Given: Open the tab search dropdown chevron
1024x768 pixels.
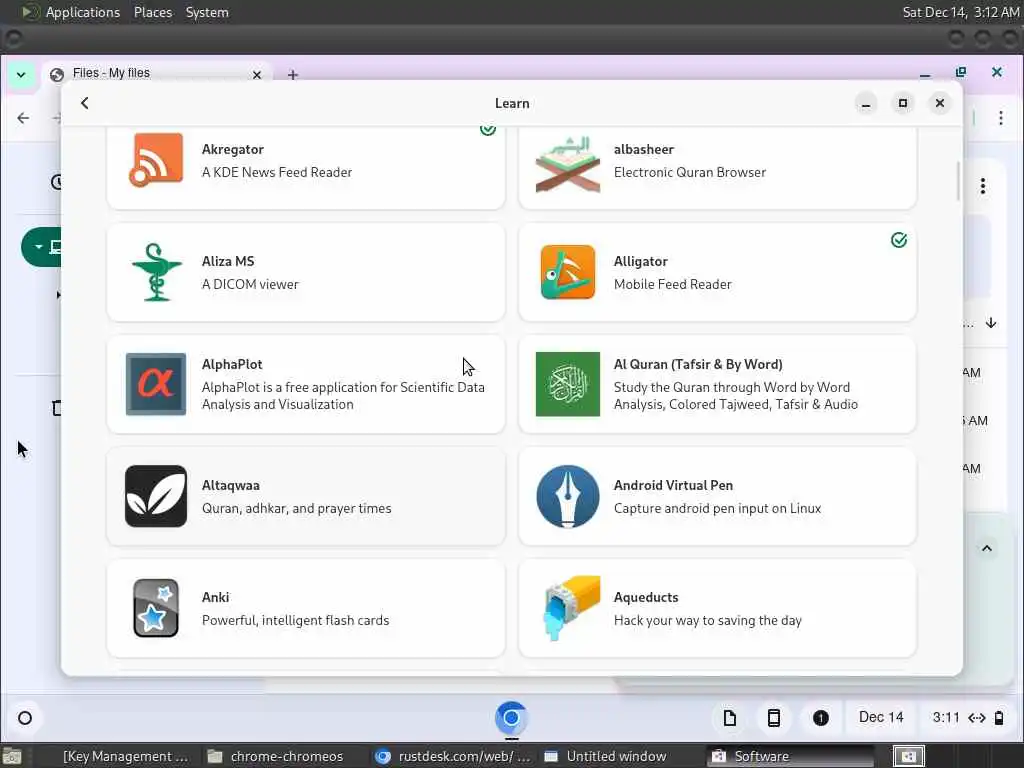Looking at the screenshot, I should [x=21, y=74].
